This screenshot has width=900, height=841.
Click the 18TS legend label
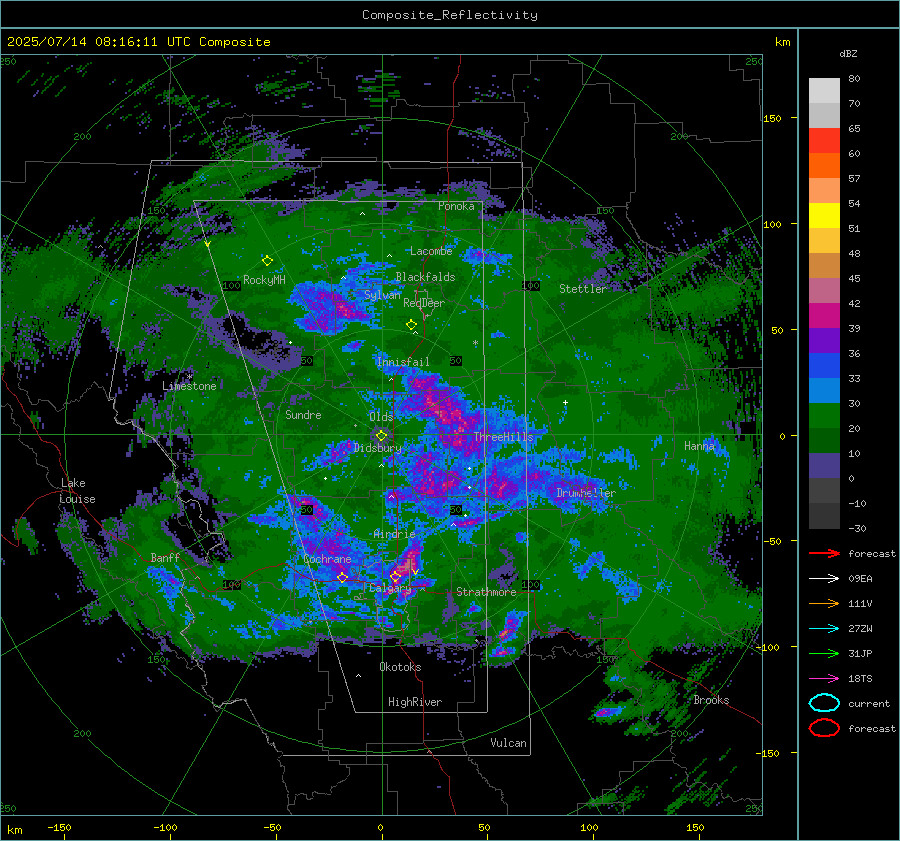[x=860, y=678]
